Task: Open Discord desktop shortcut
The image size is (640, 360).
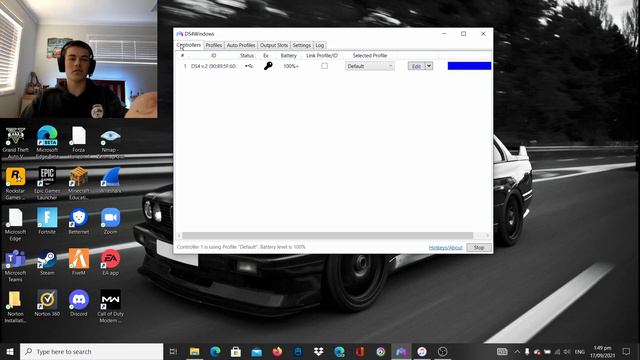Action: (78, 303)
